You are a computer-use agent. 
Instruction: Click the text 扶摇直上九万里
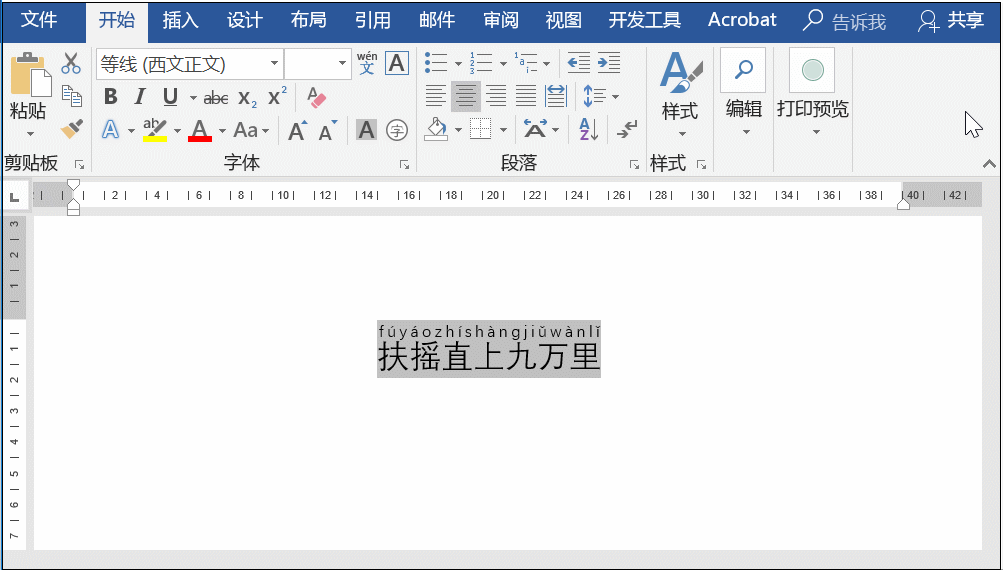(x=489, y=356)
